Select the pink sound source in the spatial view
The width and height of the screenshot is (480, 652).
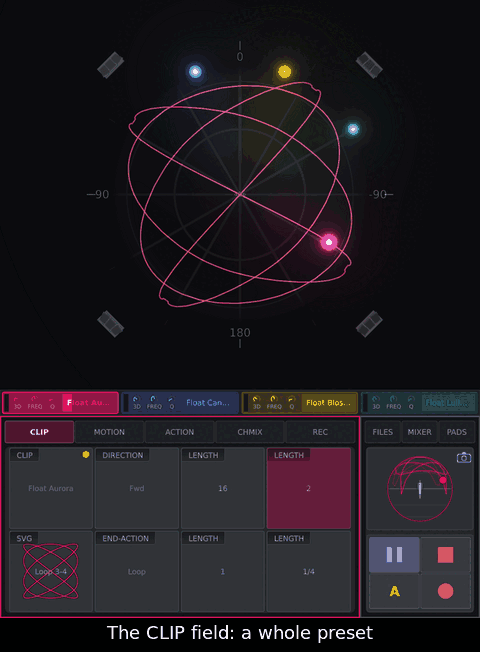pos(329,242)
